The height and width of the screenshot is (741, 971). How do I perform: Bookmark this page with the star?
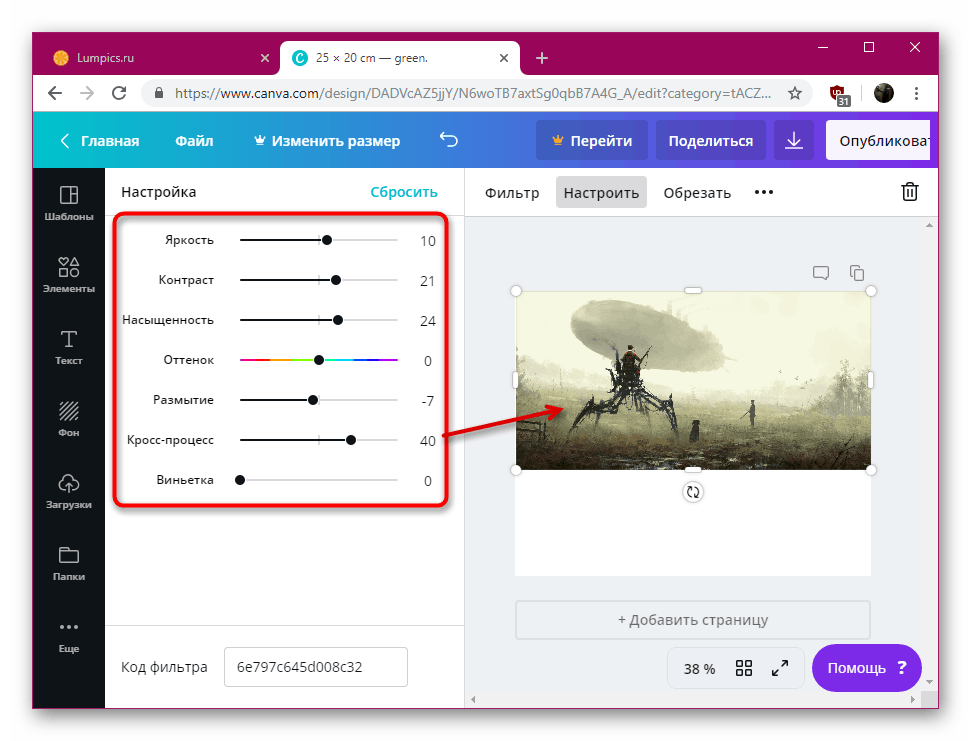pos(795,93)
